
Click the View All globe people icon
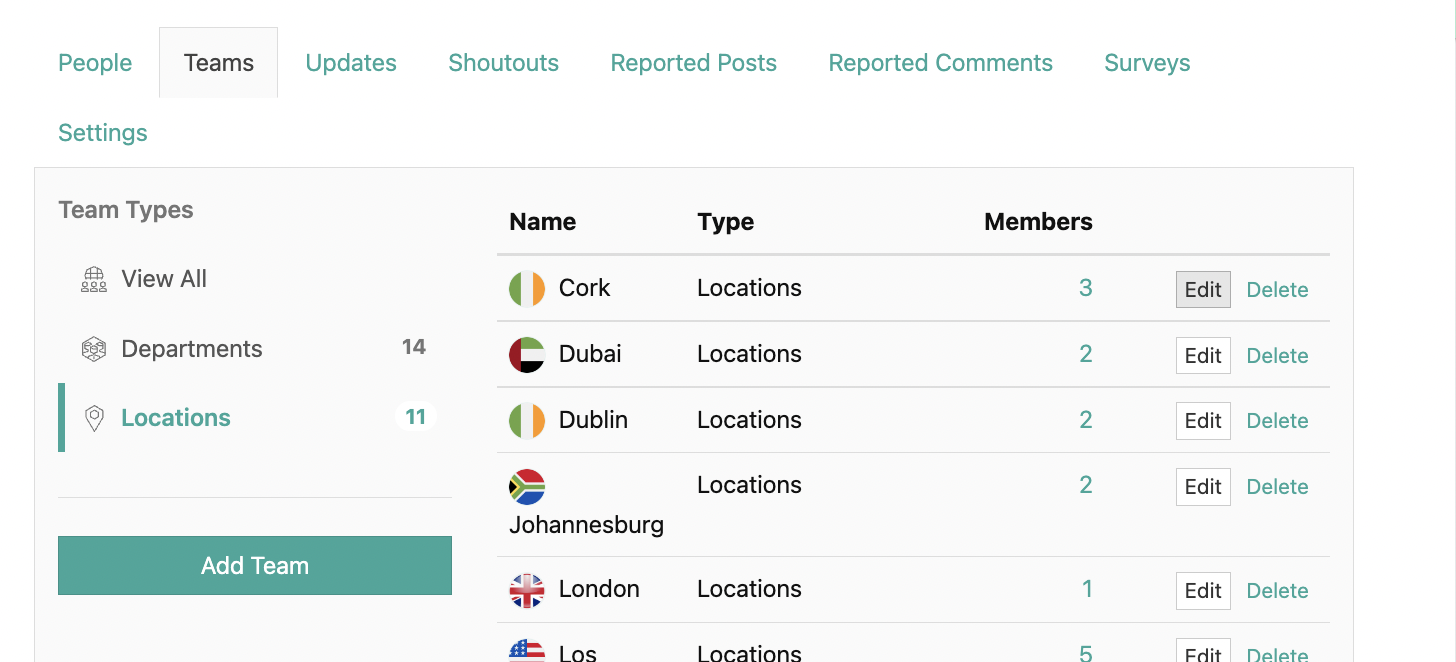coord(94,280)
